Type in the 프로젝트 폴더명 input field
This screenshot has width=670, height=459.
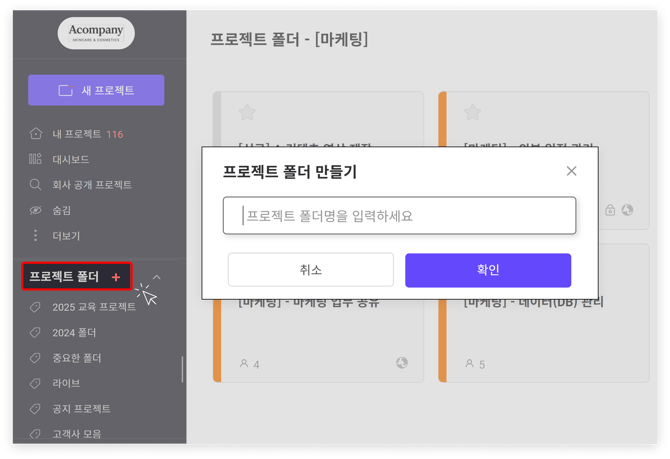pos(399,216)
